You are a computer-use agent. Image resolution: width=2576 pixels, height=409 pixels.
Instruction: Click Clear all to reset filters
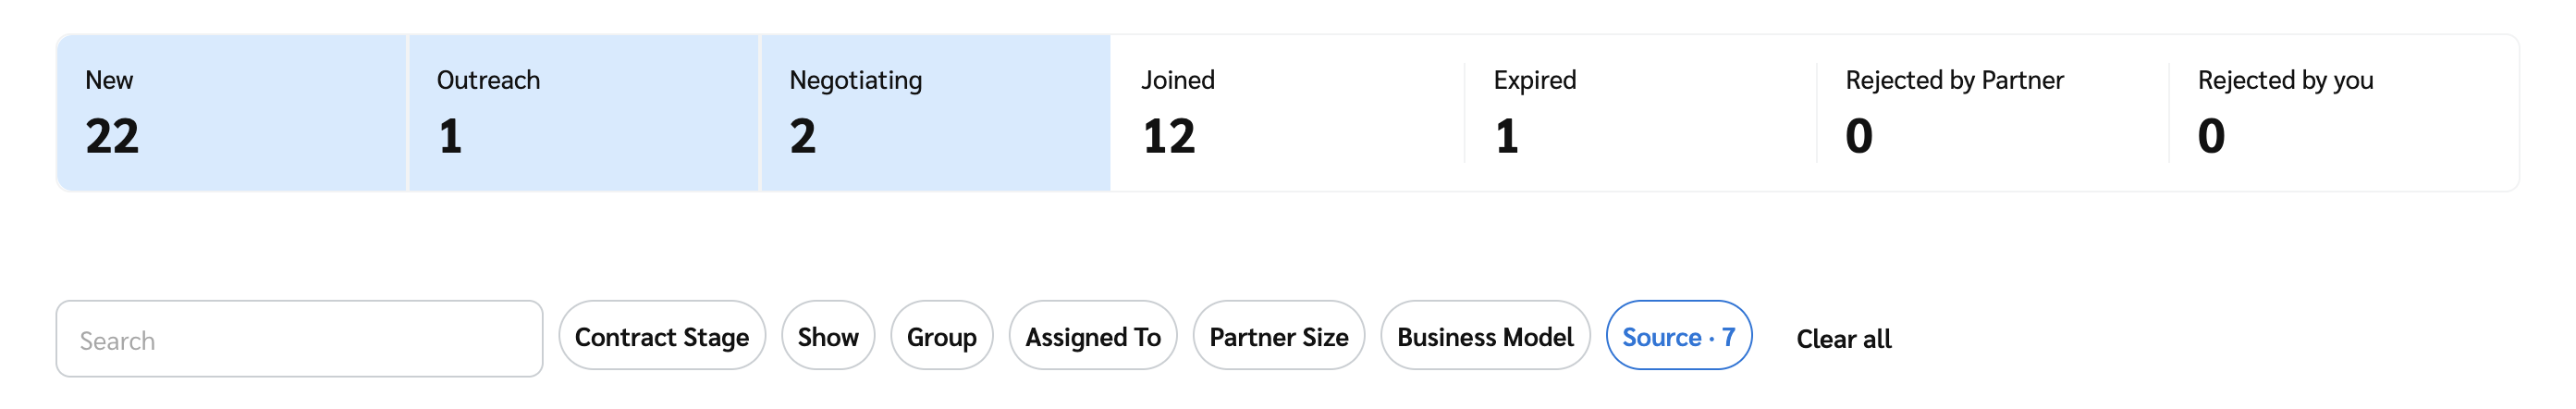click(x=1843, y=339)
